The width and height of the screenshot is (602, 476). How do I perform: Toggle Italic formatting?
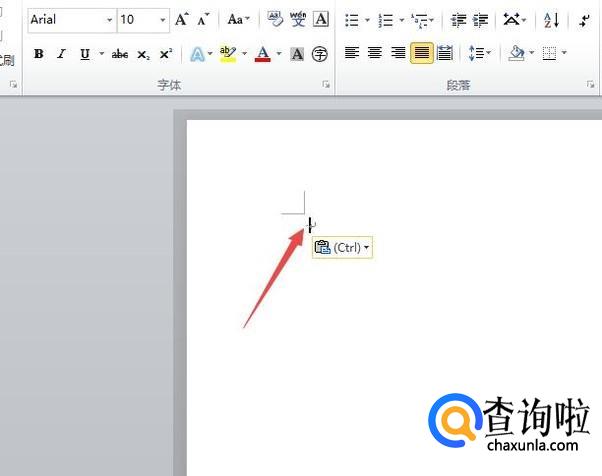point(61,54)
